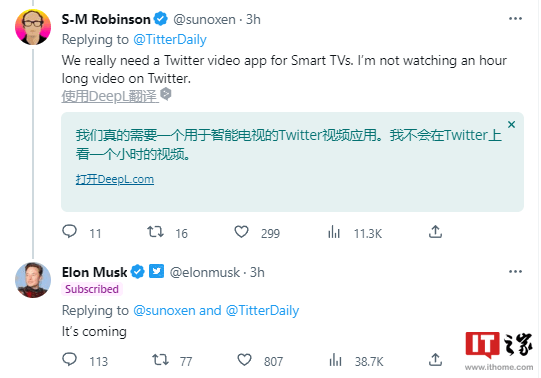Open Elon Musk's profile picture
541x378 pixels.
point(33,280)
